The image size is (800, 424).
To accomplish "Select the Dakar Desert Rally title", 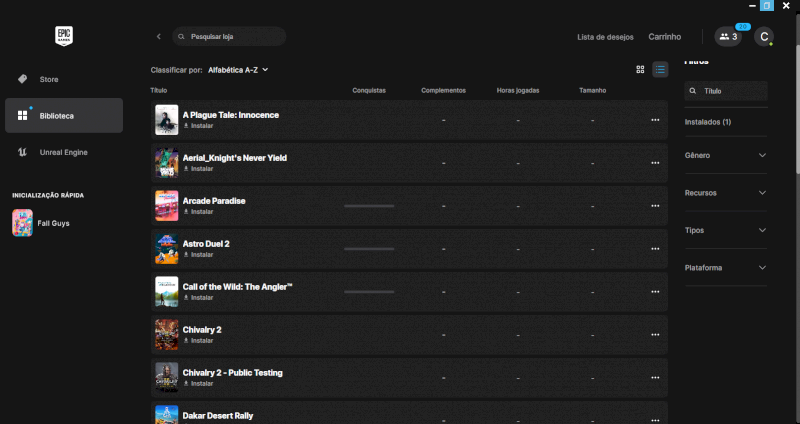I will tap(218, 415).
